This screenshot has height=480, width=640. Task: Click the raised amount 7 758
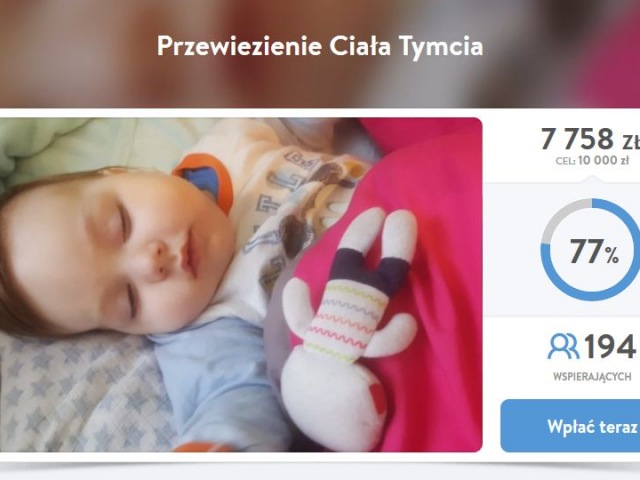[x=577, y=139]
